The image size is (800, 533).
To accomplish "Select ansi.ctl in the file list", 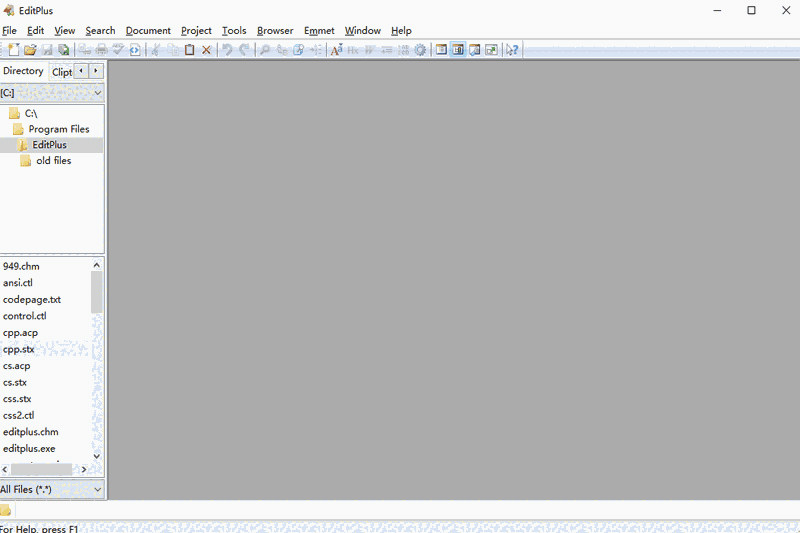I will [18, 283].
